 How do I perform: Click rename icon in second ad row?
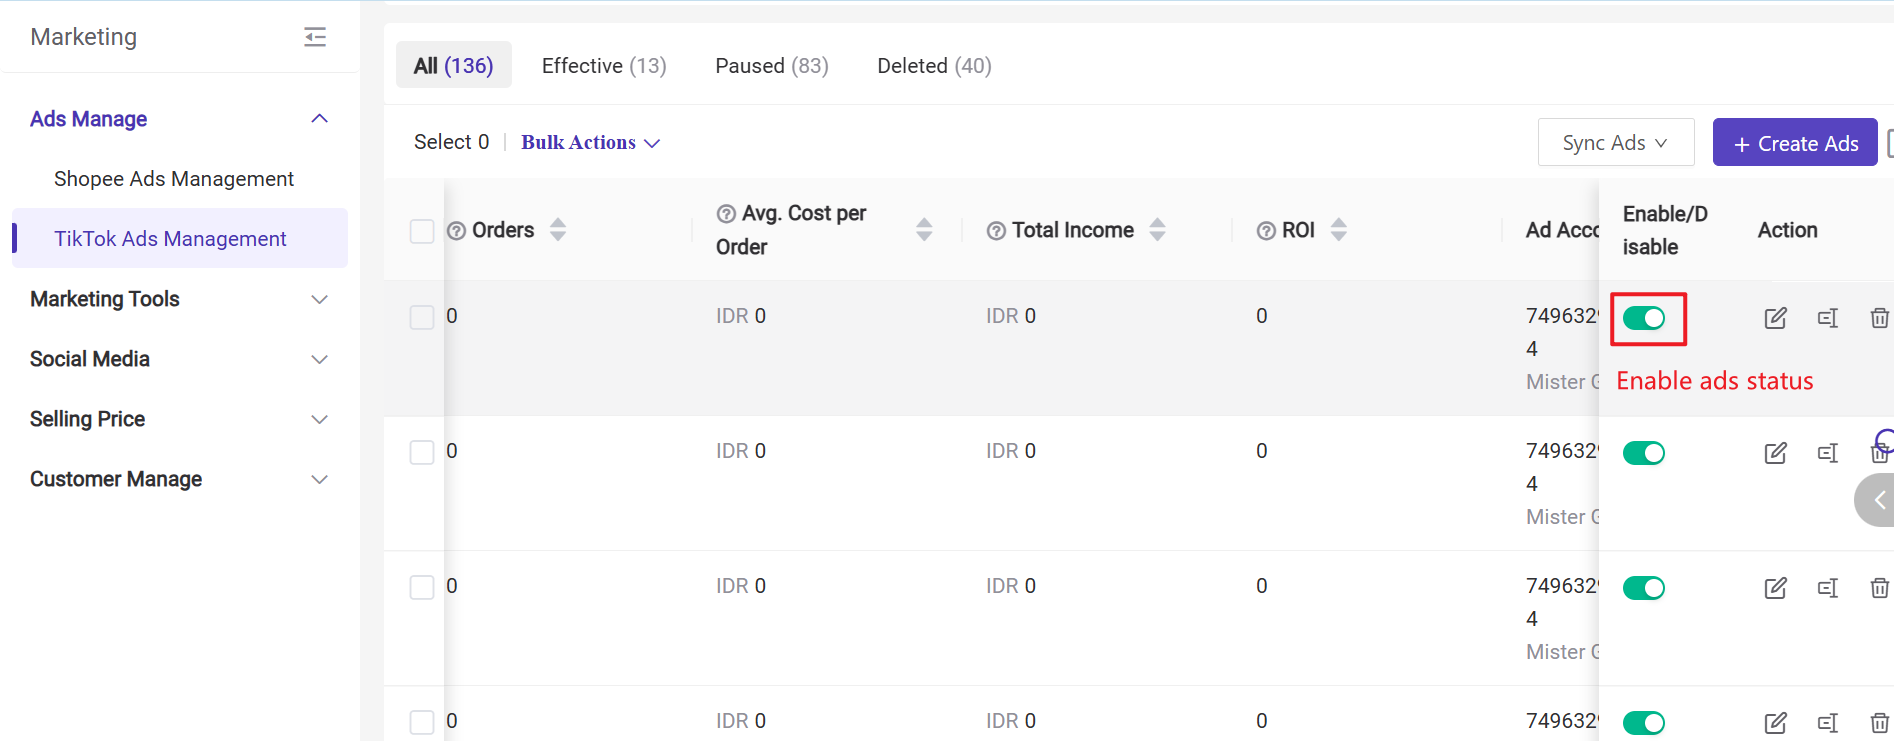point(1827,453)
